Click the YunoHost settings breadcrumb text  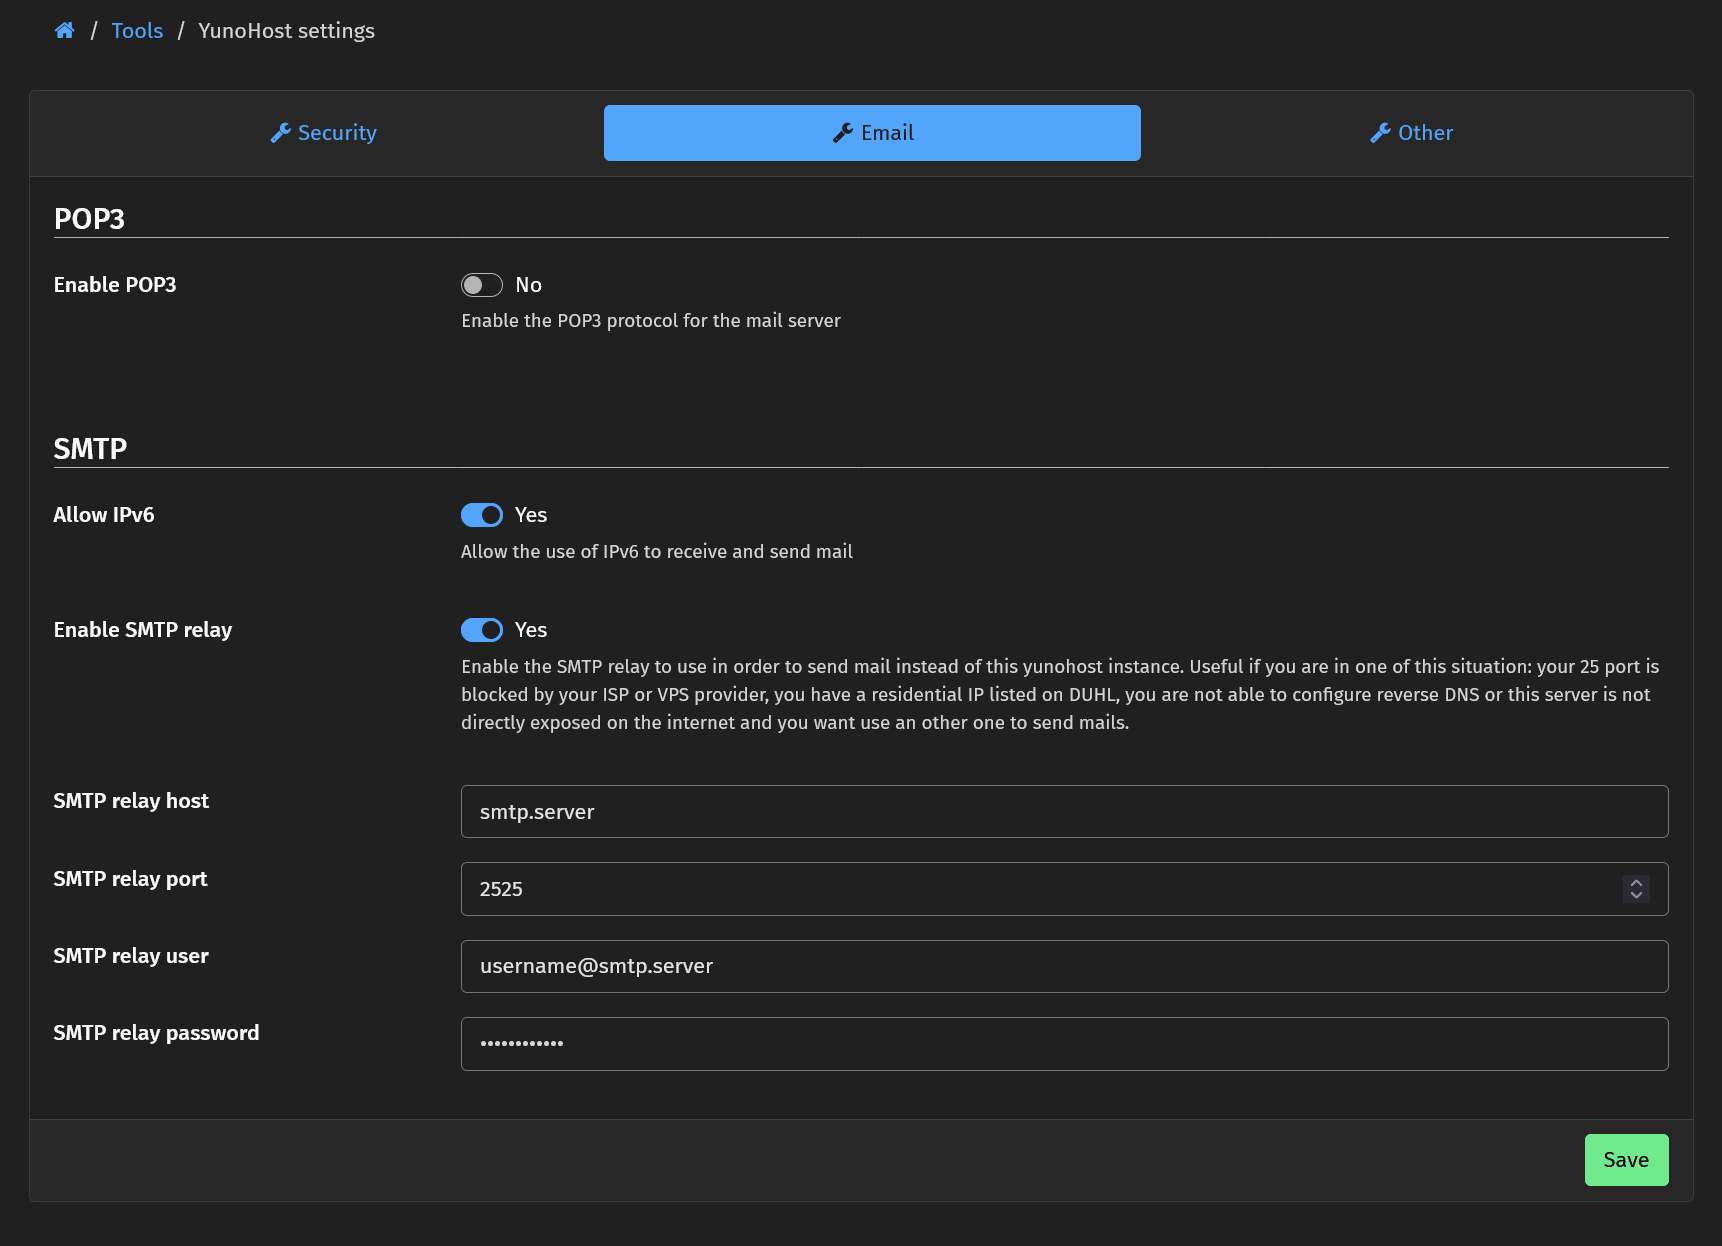point(286,31)
